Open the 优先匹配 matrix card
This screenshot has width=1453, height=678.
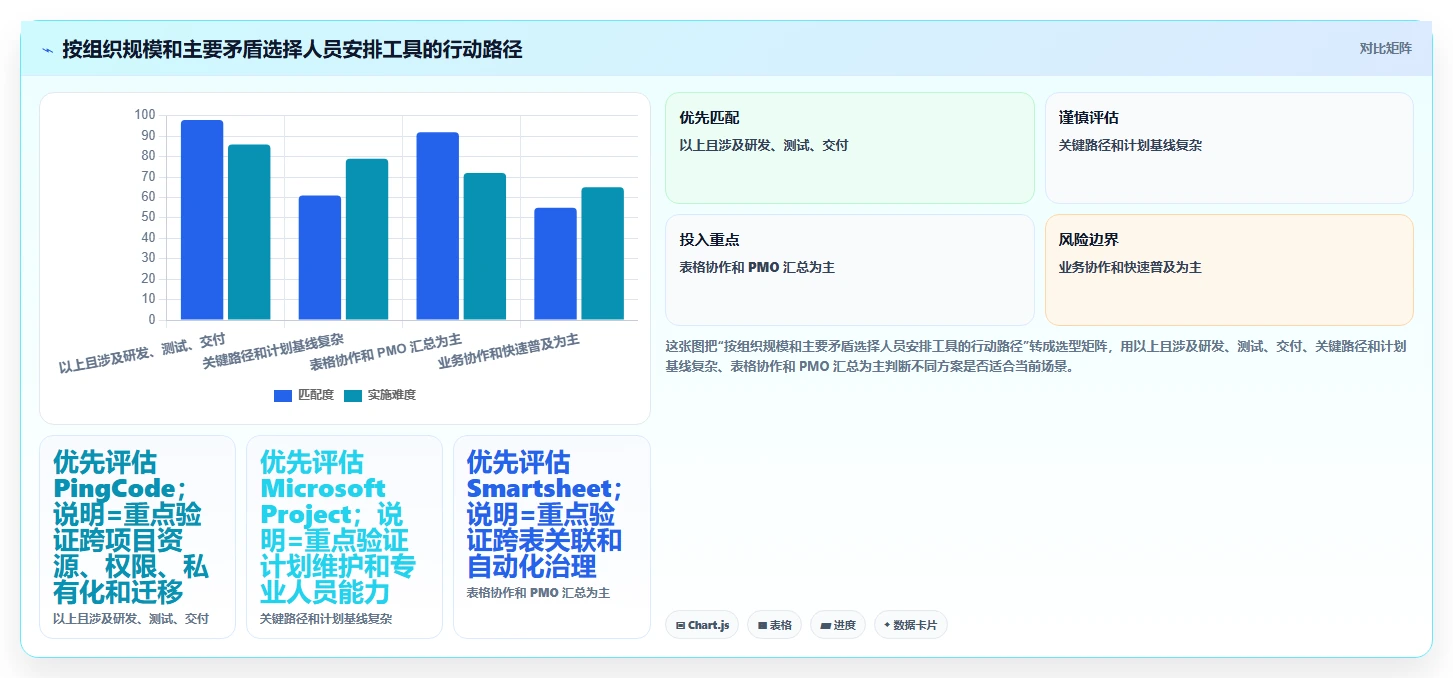coord(849,148)
